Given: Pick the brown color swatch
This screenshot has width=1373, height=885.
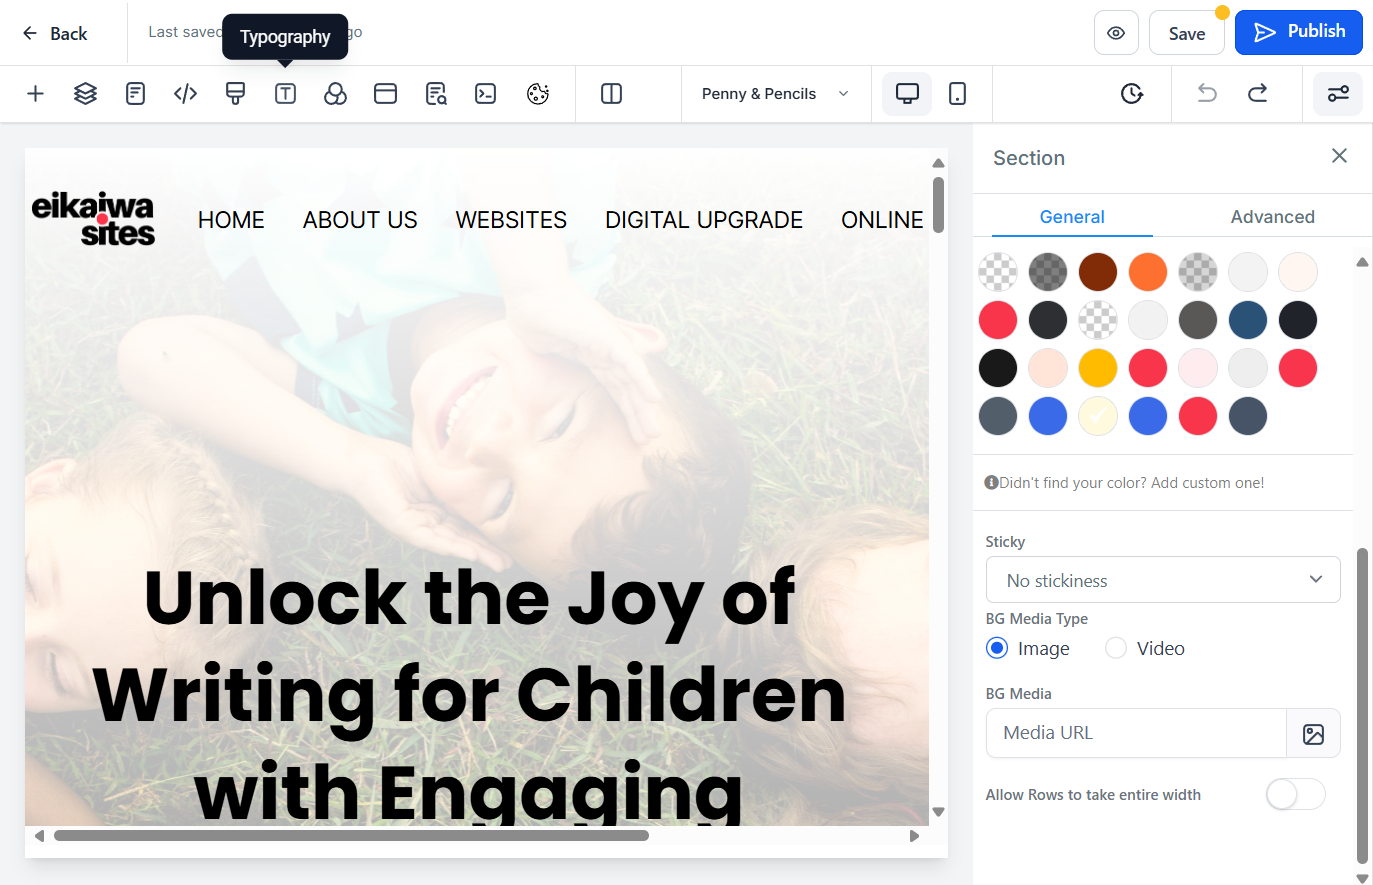Looking at the screenshot, I should tap(1098, 272).
